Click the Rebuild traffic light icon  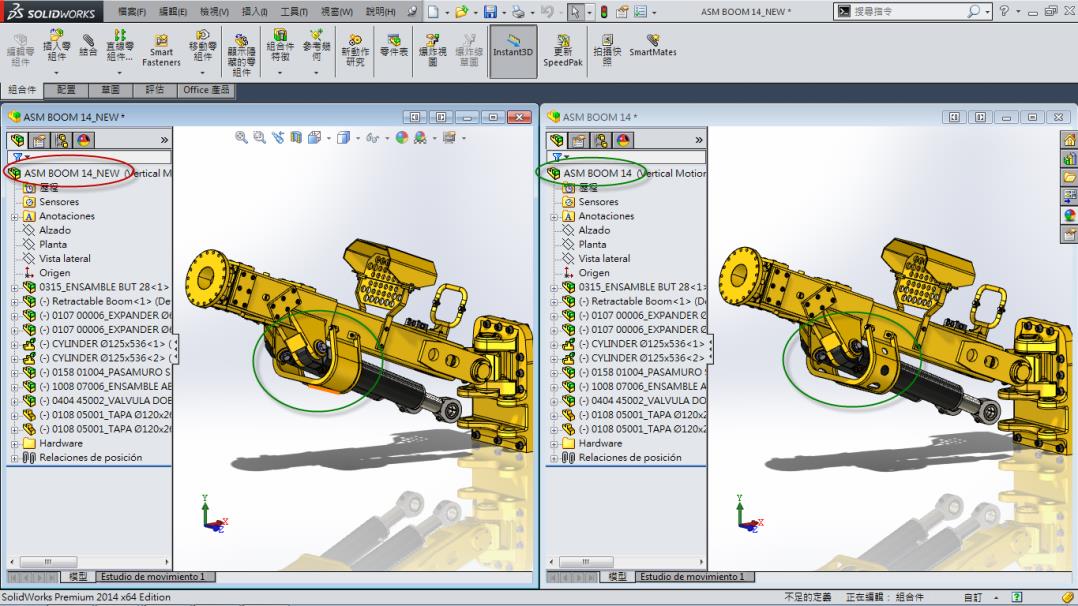point(603,12)
